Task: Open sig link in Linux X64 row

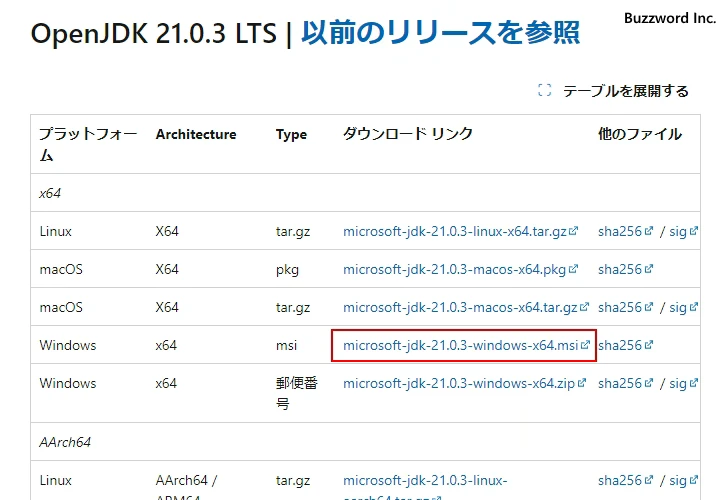Action: click(x=678, y=231)
